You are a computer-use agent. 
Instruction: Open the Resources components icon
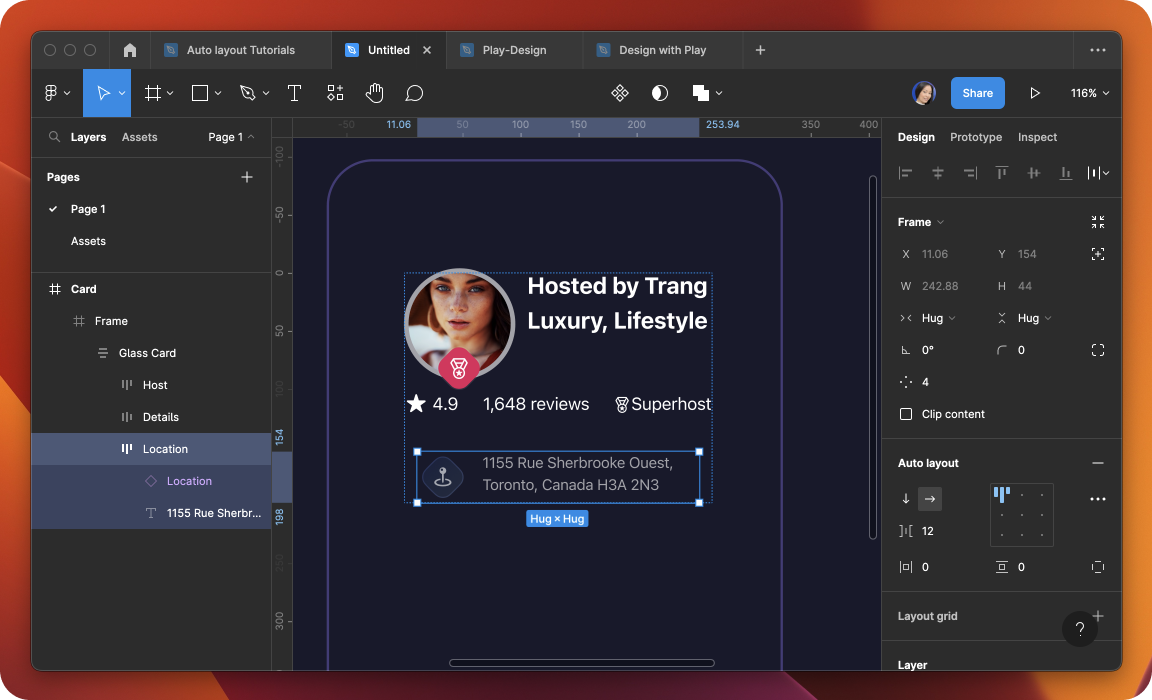point(335,93)
